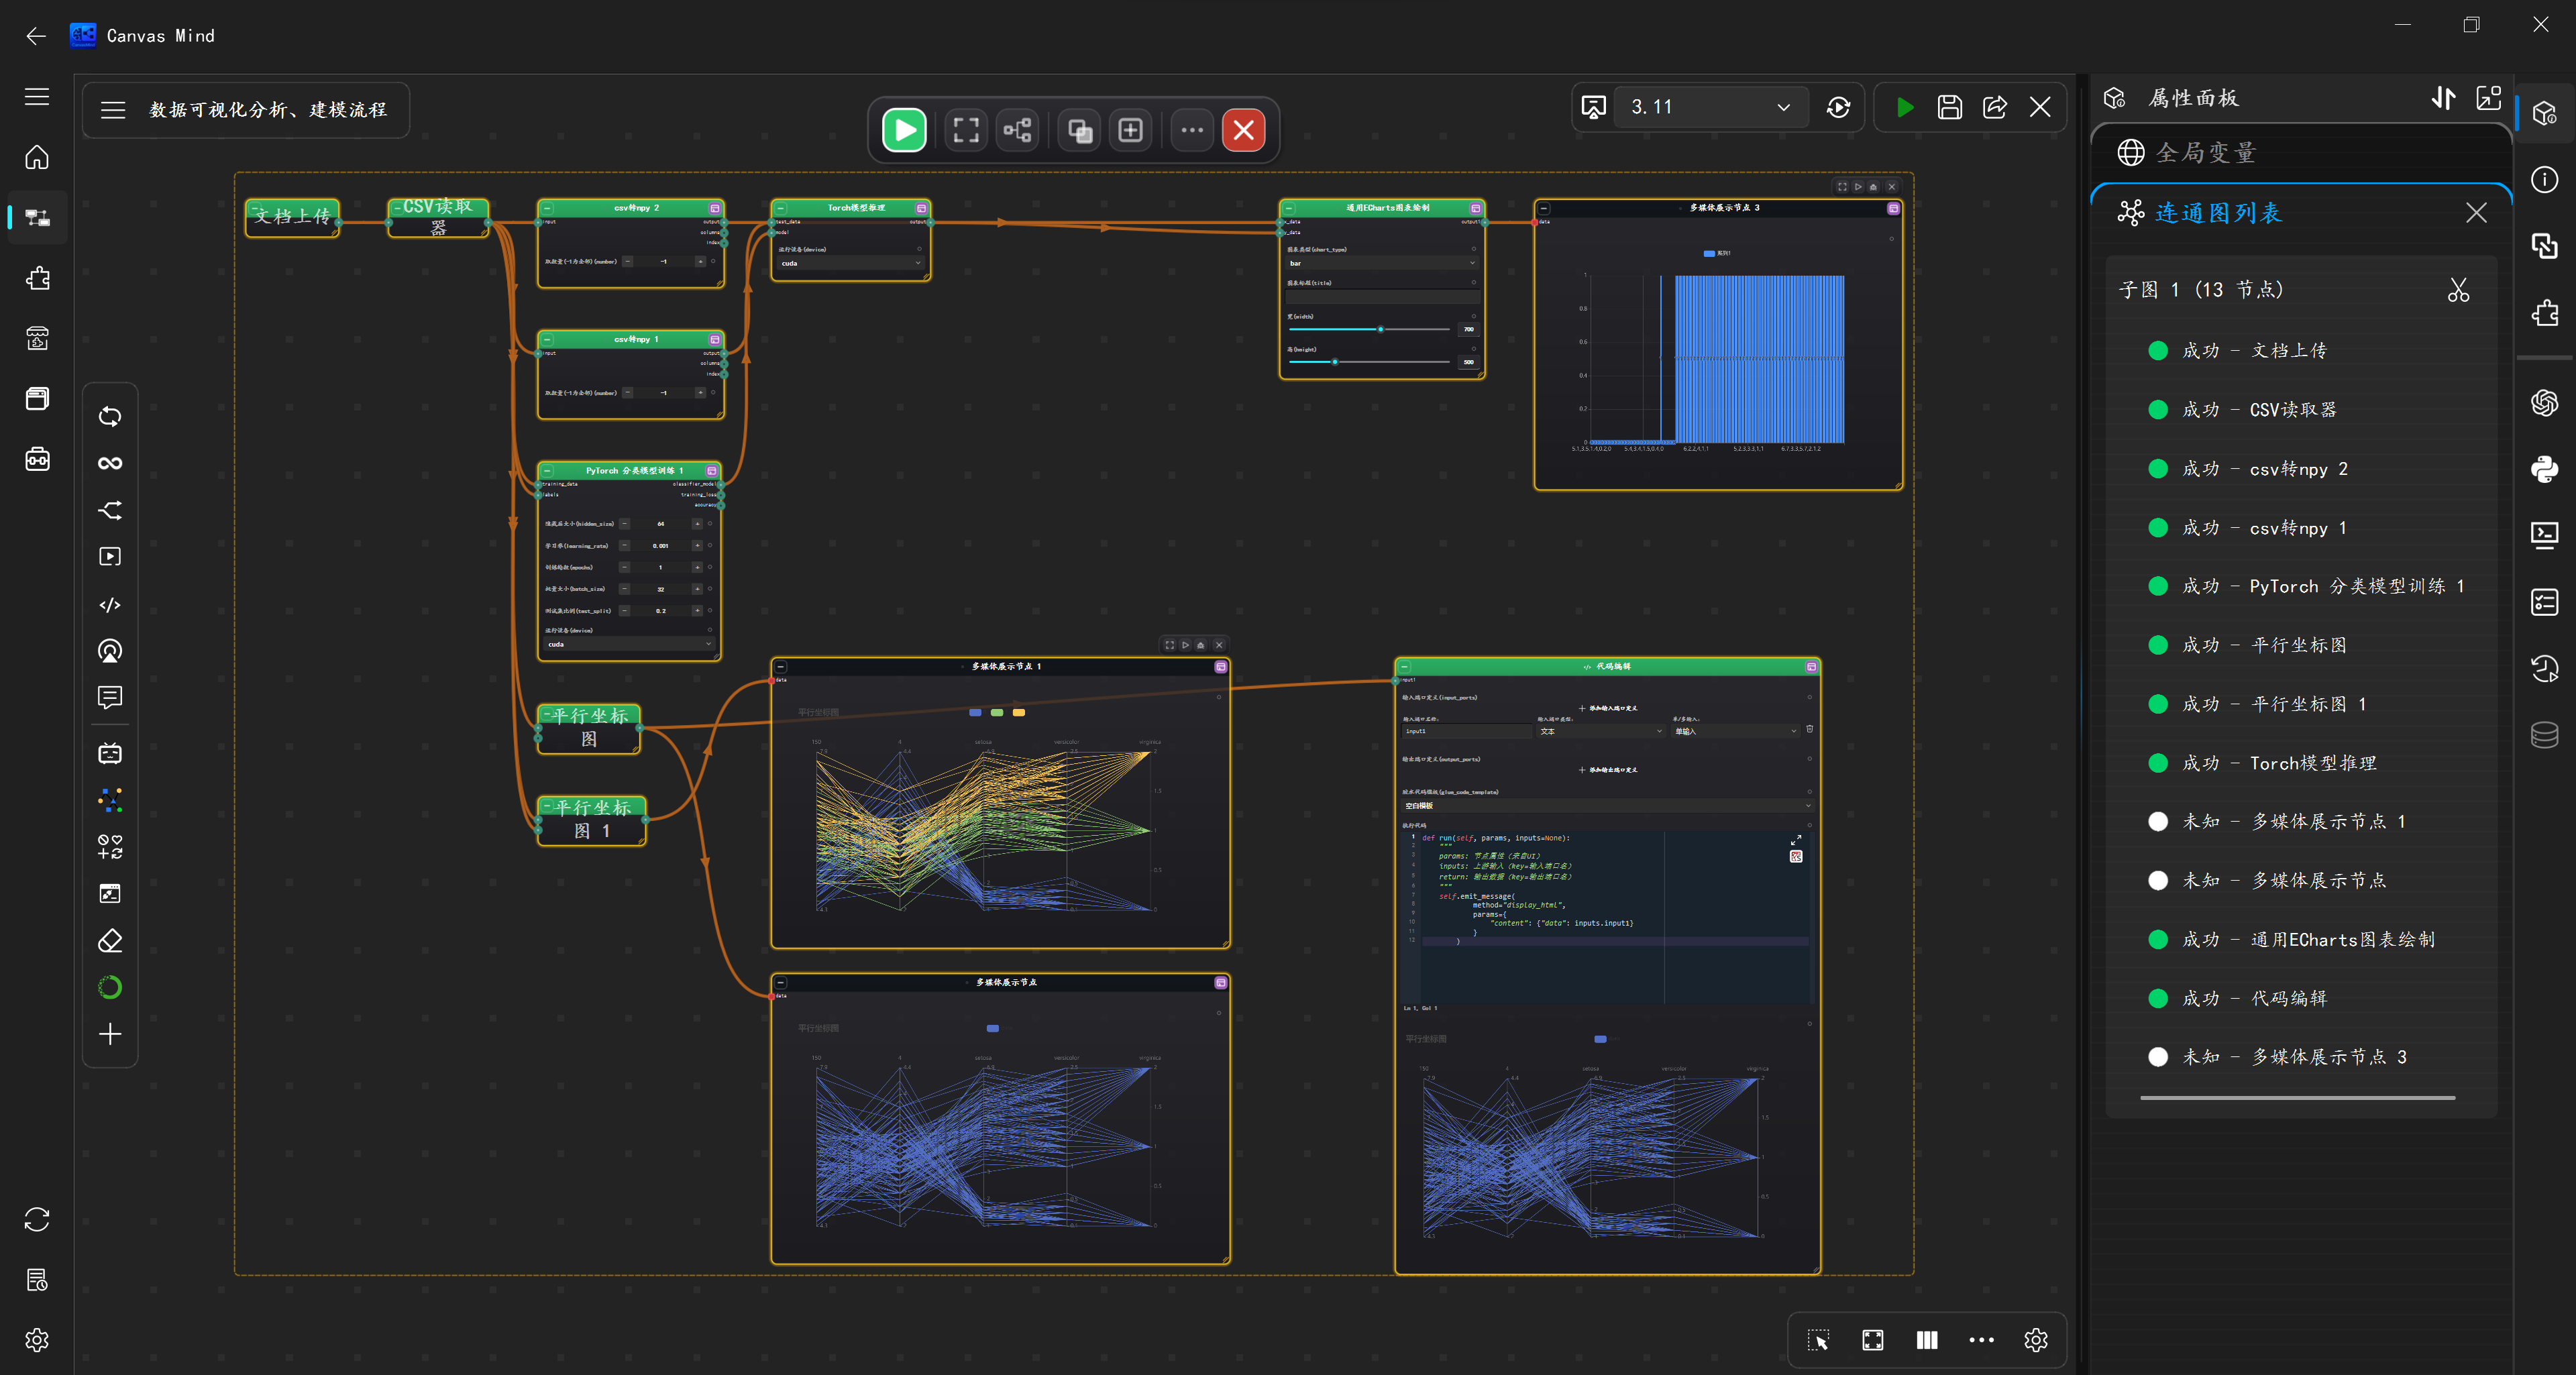The height and width of the screenshot is (1375, 2576).
Task: Click the node layout icon in the floating toolbar
Action: pos(1018,130)
